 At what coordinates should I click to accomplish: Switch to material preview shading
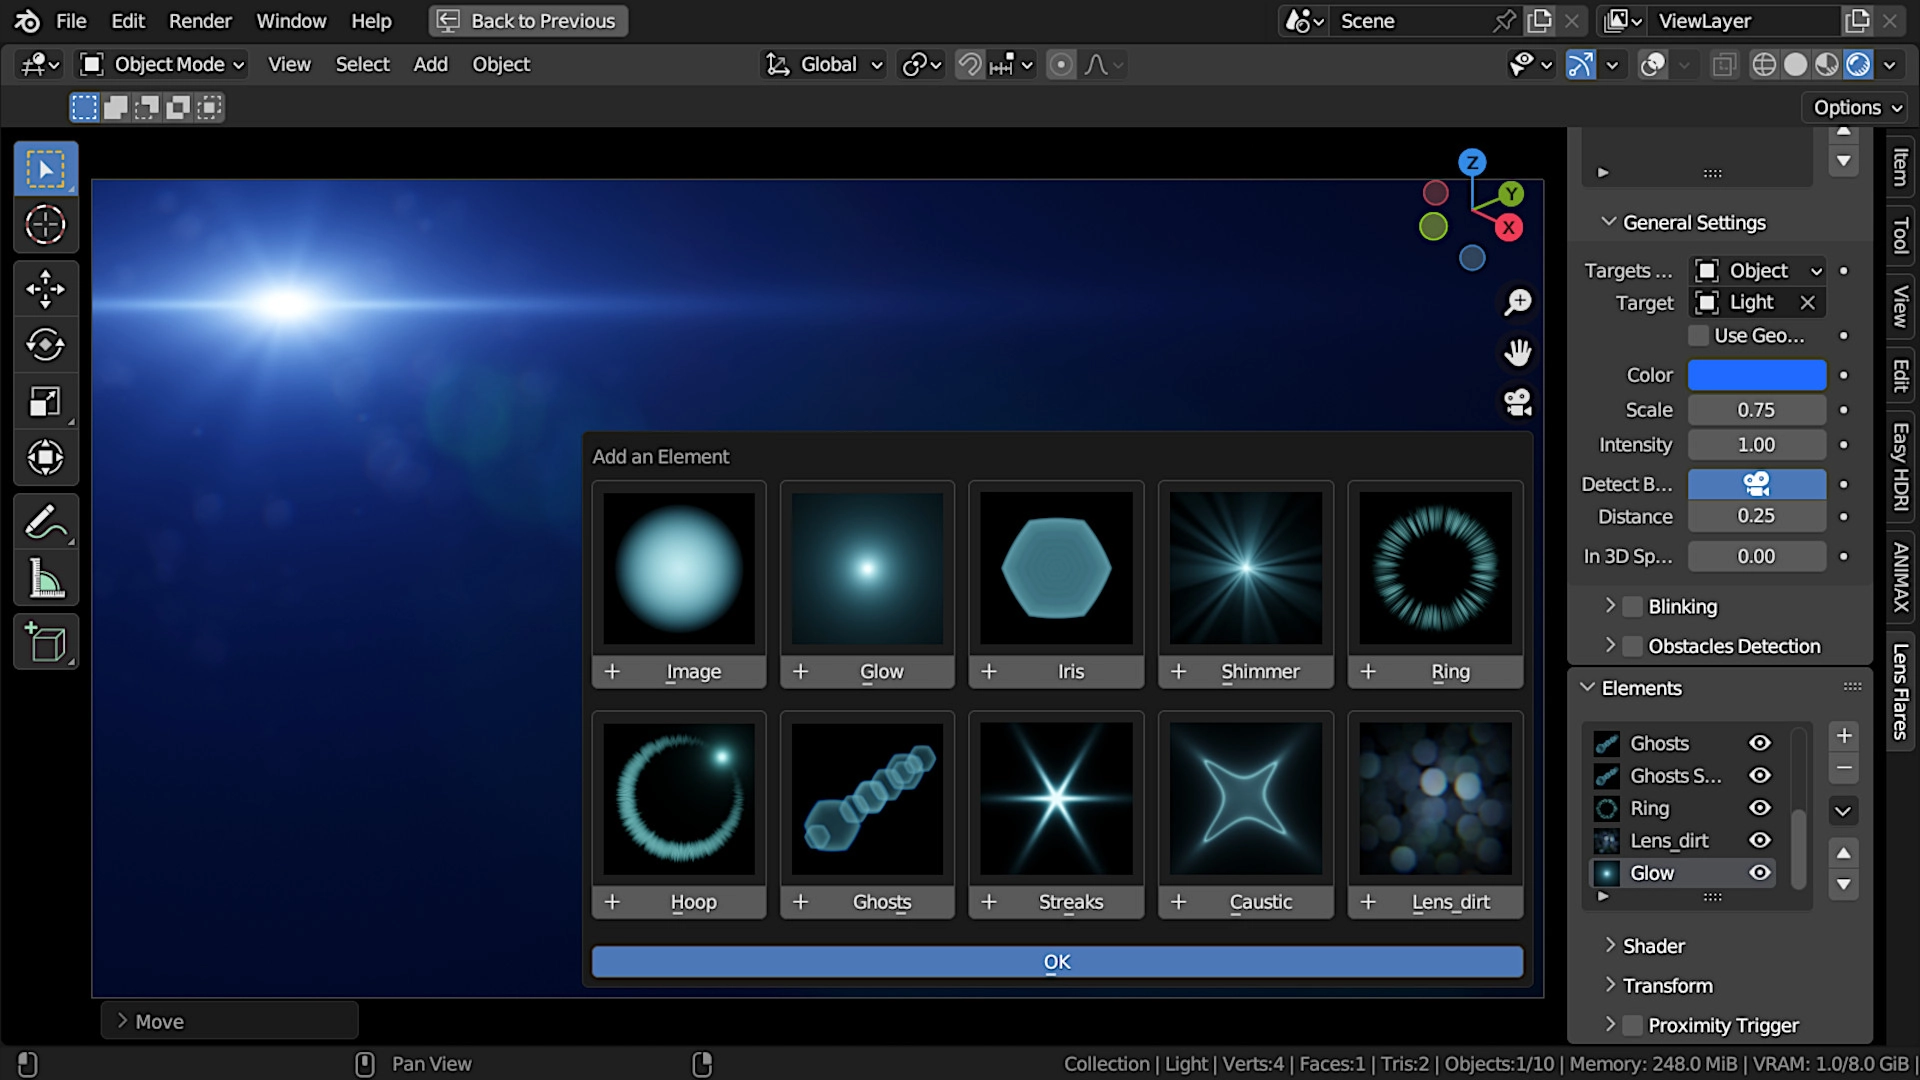click(x=1827, y=65)
